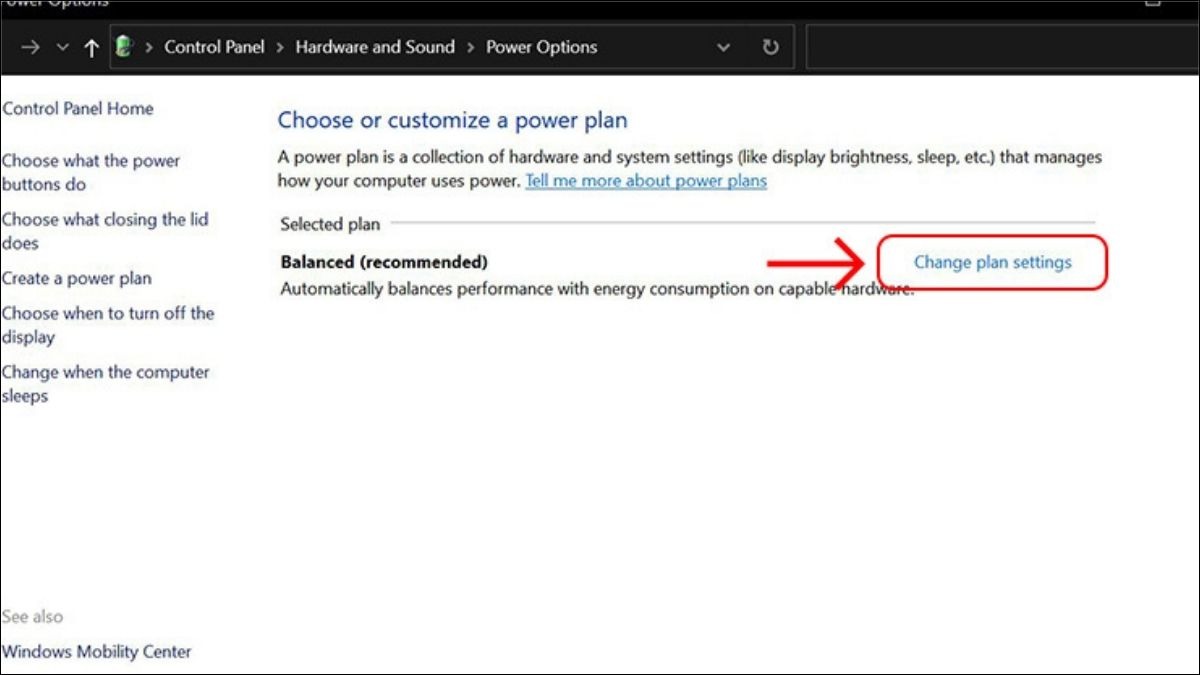Click the Choose or customize a power plan heading

tap(453, 120)
